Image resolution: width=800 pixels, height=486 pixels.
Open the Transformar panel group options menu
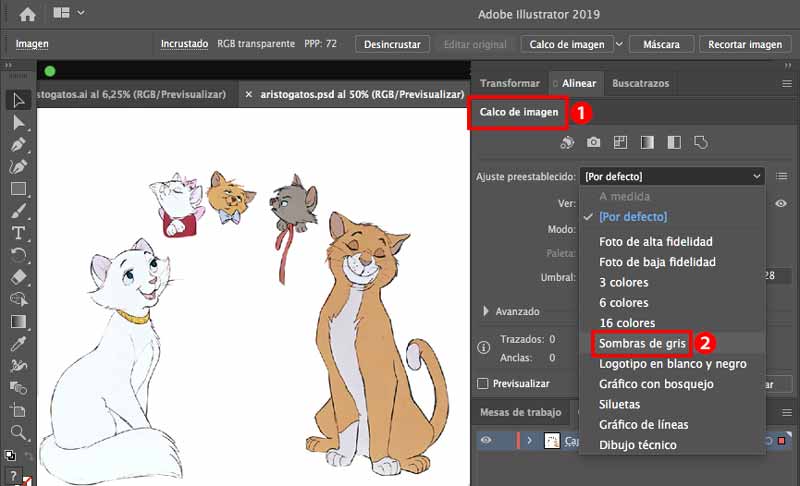pyautogui.click(x=787, y=84)
